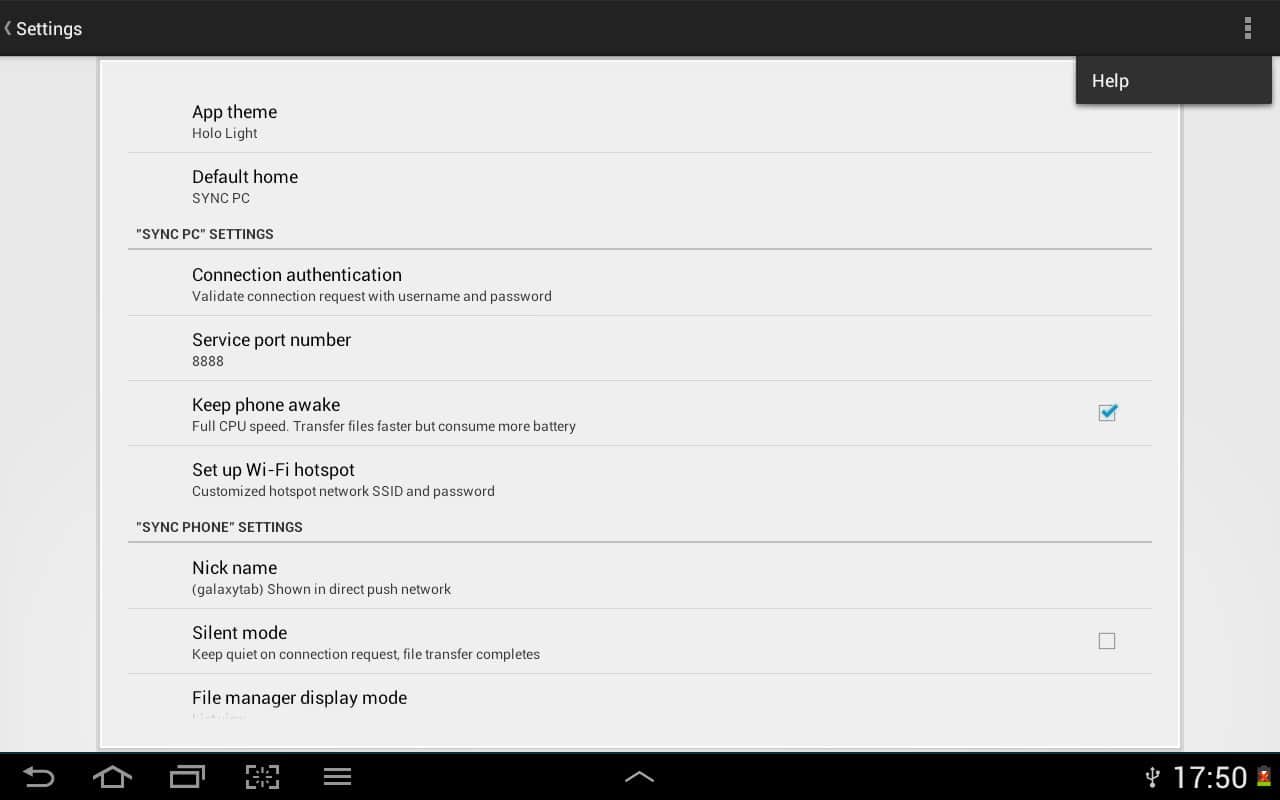Screen dimensions: 1280x800
Task: Tap the navigation bar menu icon
Action: (337, 777)
